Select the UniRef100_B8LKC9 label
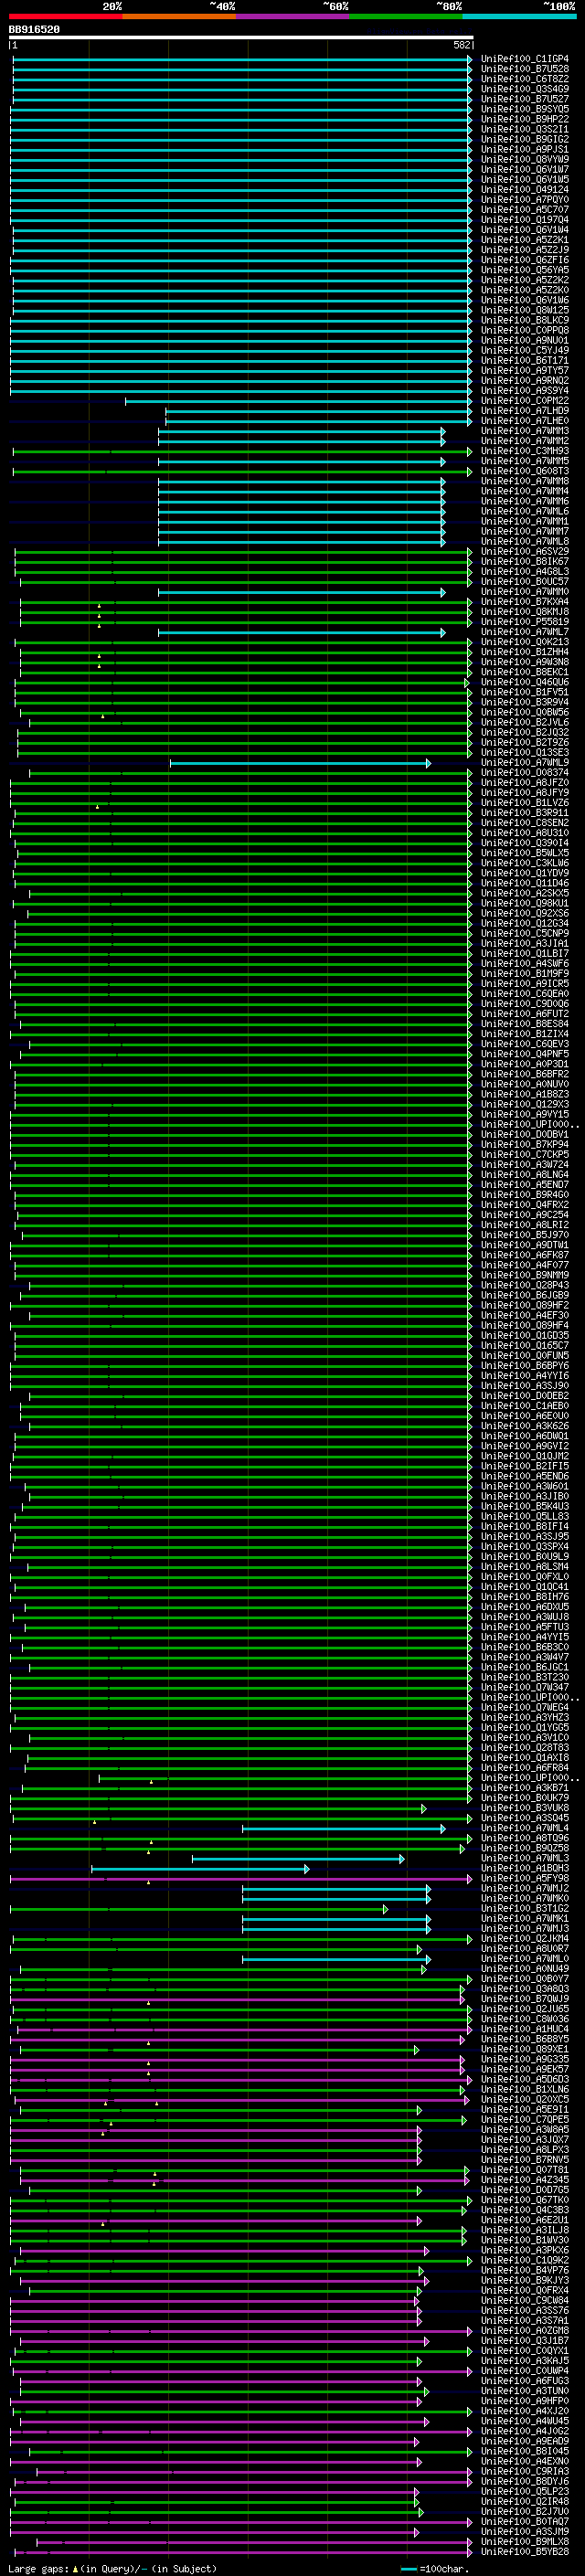Image resolution: width=585 pixels, height=2576 pixels. pyautogui.click(x=524, y=320)
